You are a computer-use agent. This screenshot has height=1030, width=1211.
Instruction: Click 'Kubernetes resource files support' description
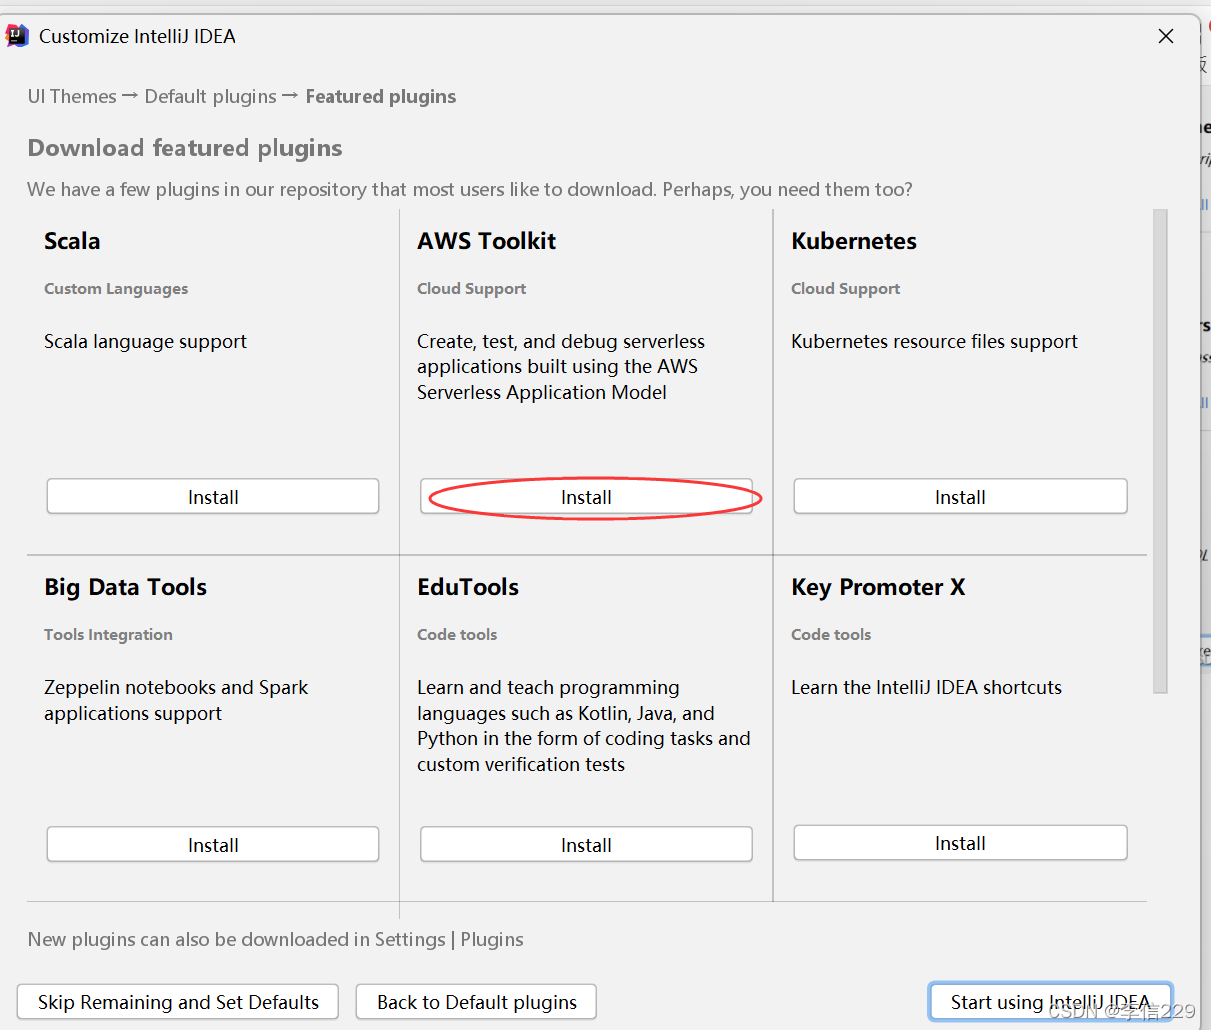click(x=934, y=341)
